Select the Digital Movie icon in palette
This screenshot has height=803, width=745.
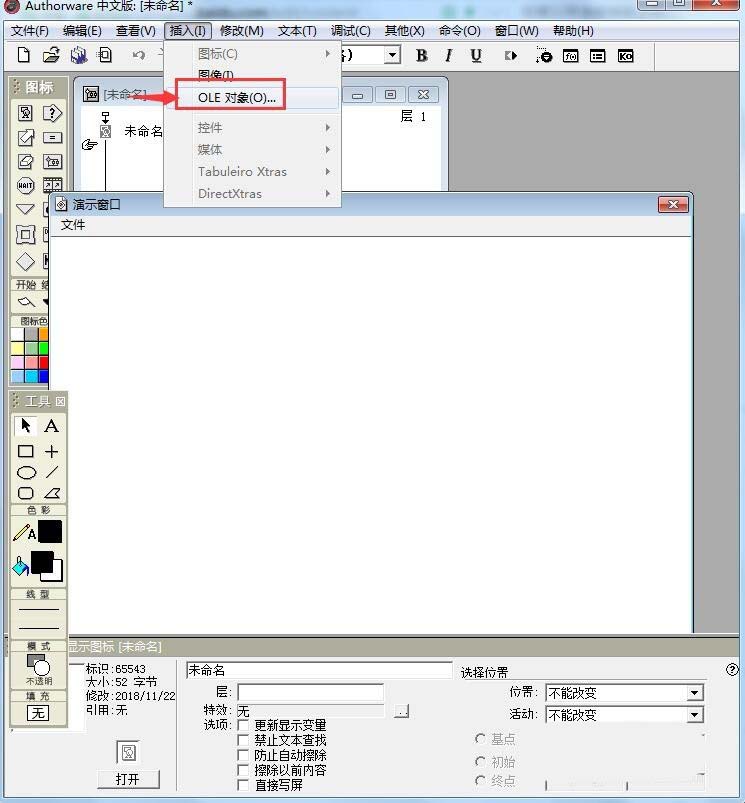[x=52, y=185]
